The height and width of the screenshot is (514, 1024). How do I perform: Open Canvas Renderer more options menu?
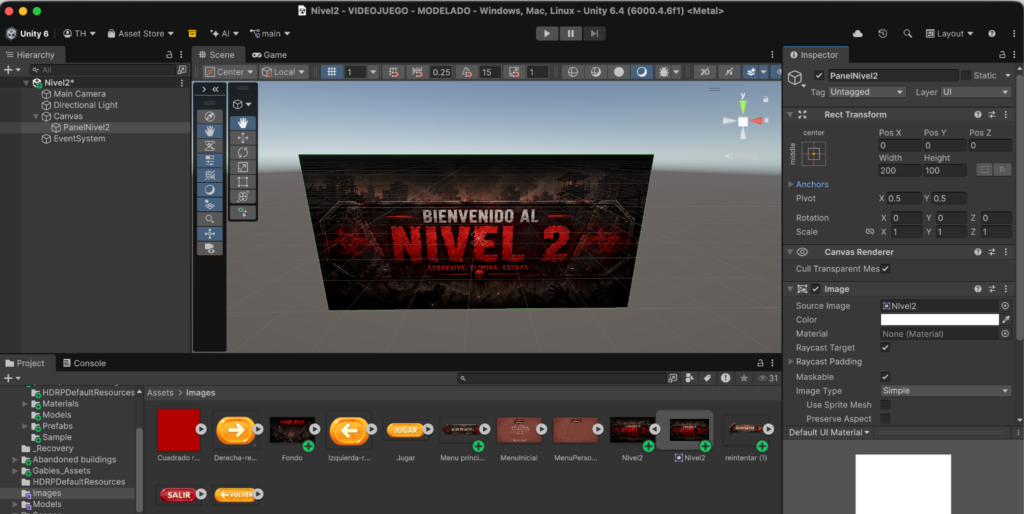tap(1006, 251)
